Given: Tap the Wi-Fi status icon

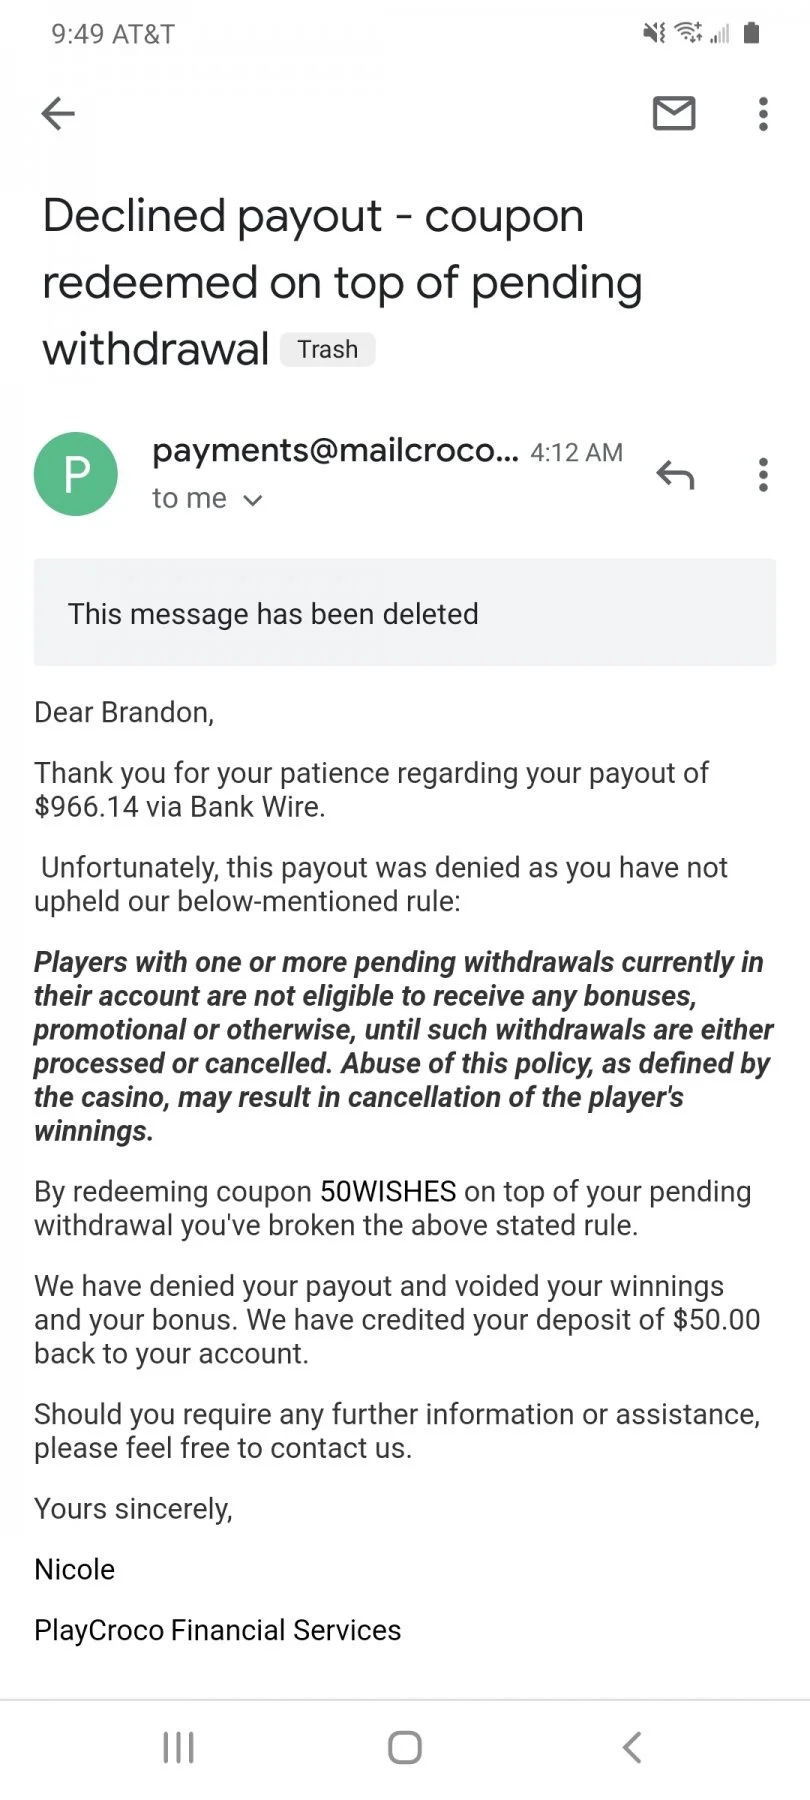Looking at the screenshot, I should coord(688,33).
